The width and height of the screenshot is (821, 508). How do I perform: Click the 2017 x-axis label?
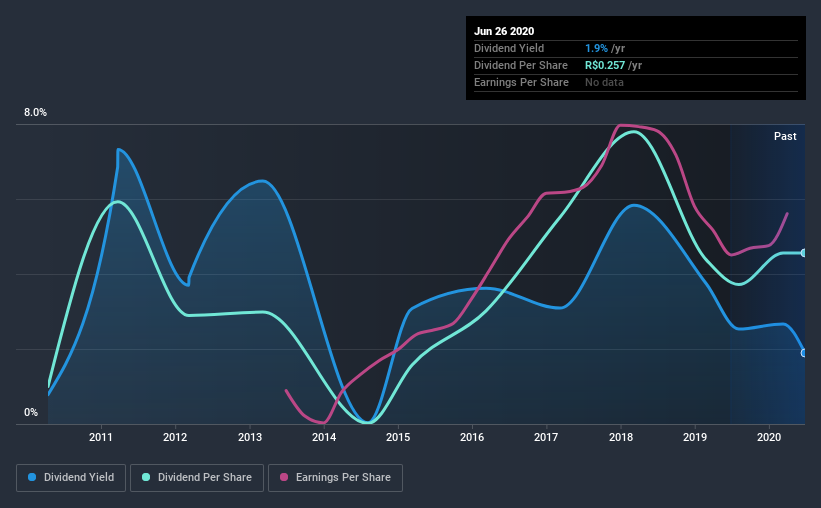[x=546, y=437]
